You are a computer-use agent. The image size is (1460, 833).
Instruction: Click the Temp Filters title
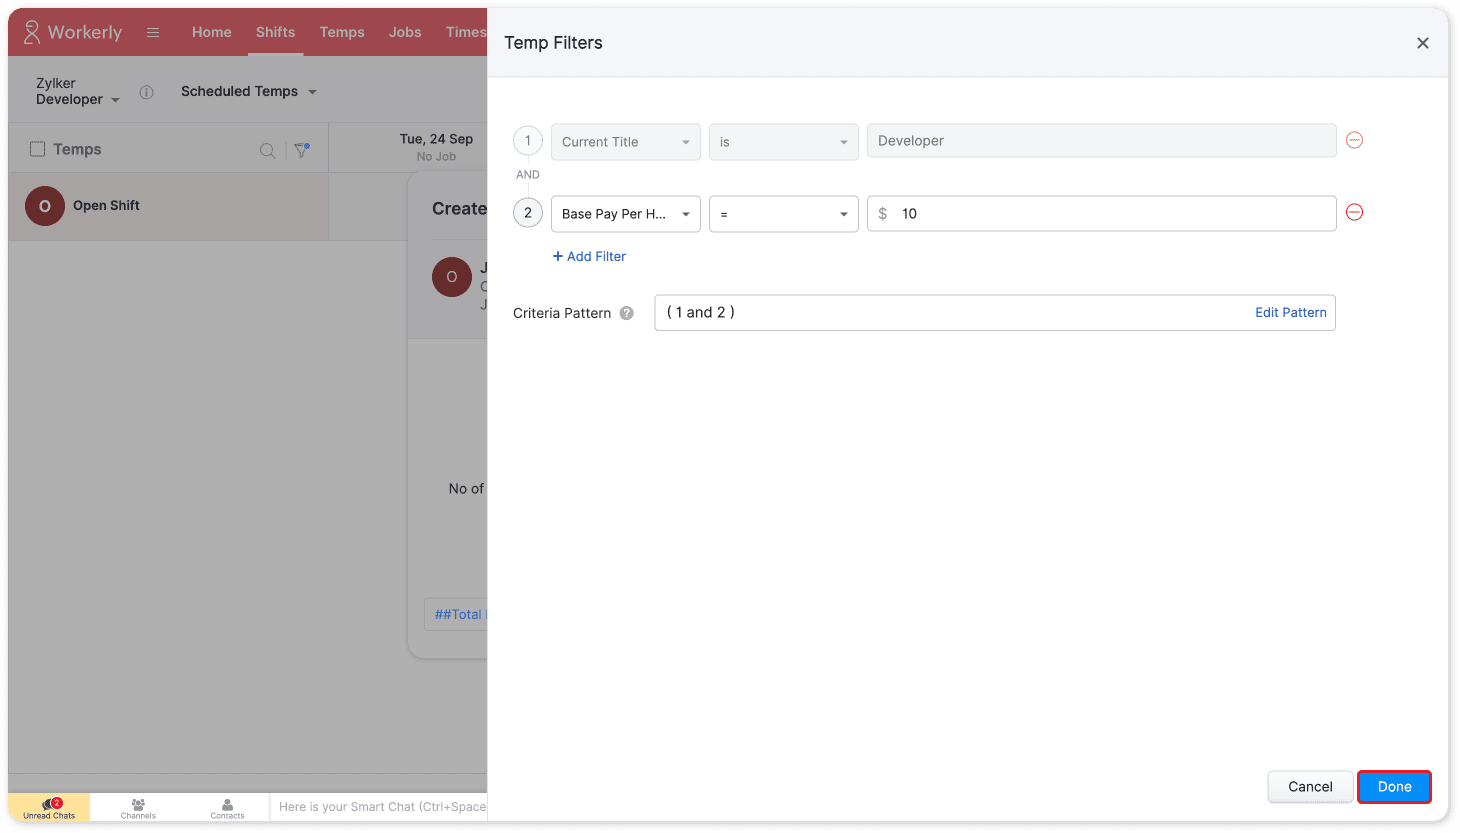pyautogui.click(x=553, y=43)
